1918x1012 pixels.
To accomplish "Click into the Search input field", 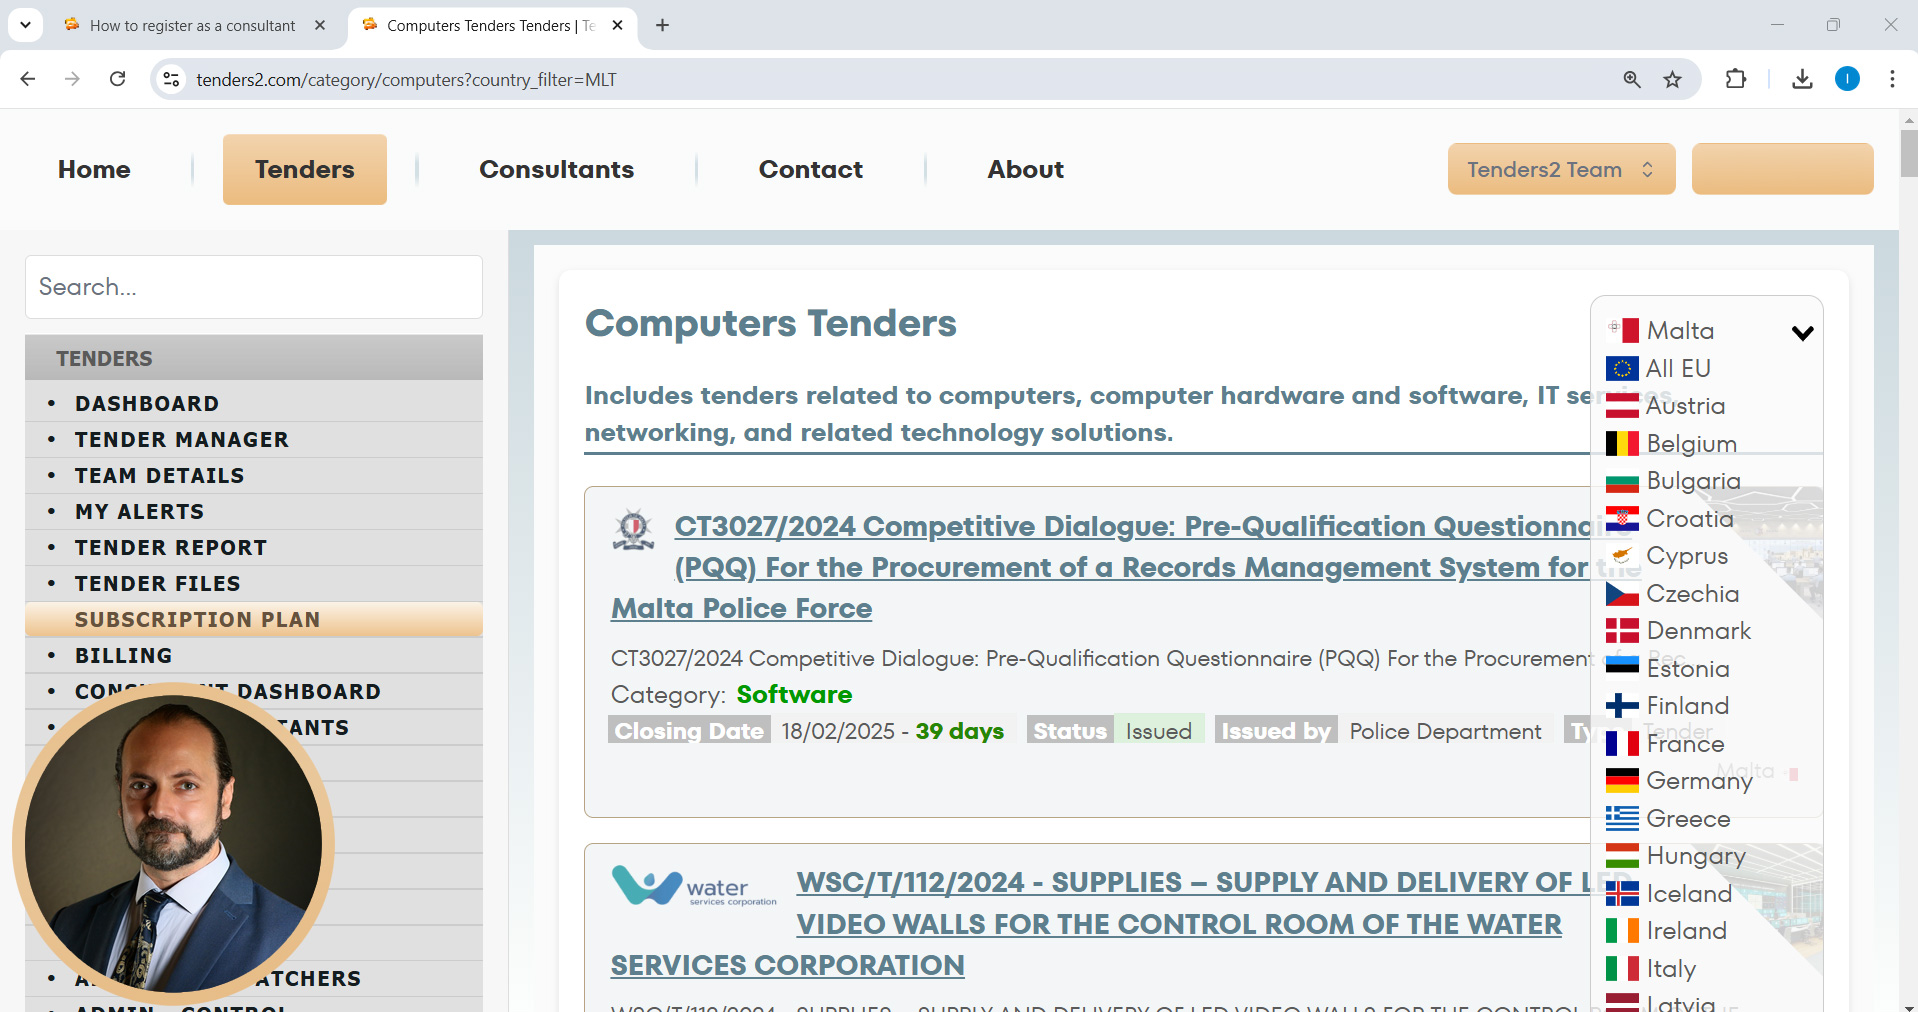I will tap(254, 287).
